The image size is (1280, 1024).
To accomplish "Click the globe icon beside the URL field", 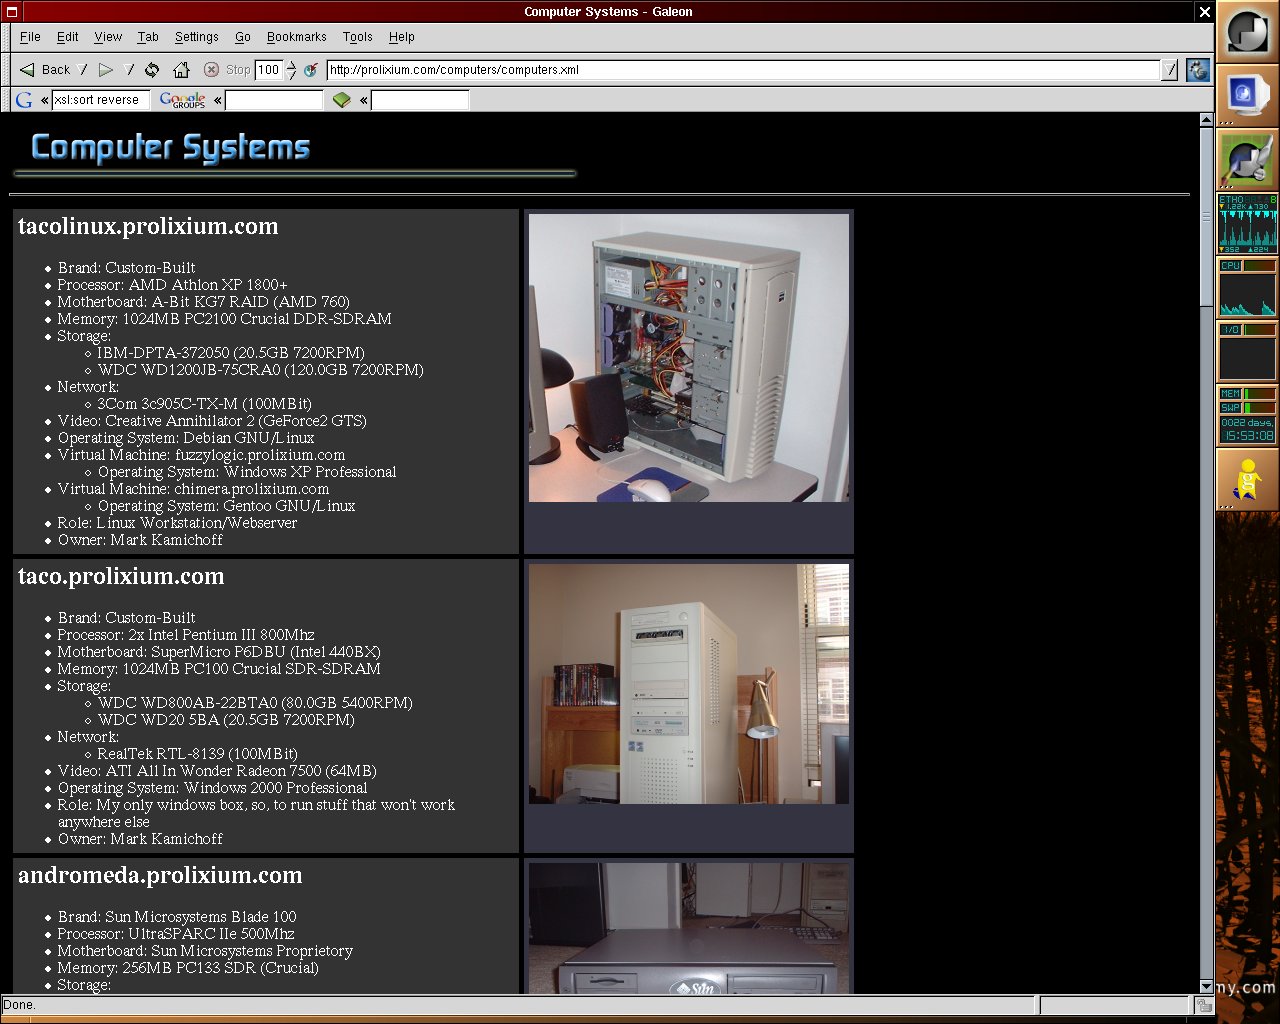I will pos(311,69).
